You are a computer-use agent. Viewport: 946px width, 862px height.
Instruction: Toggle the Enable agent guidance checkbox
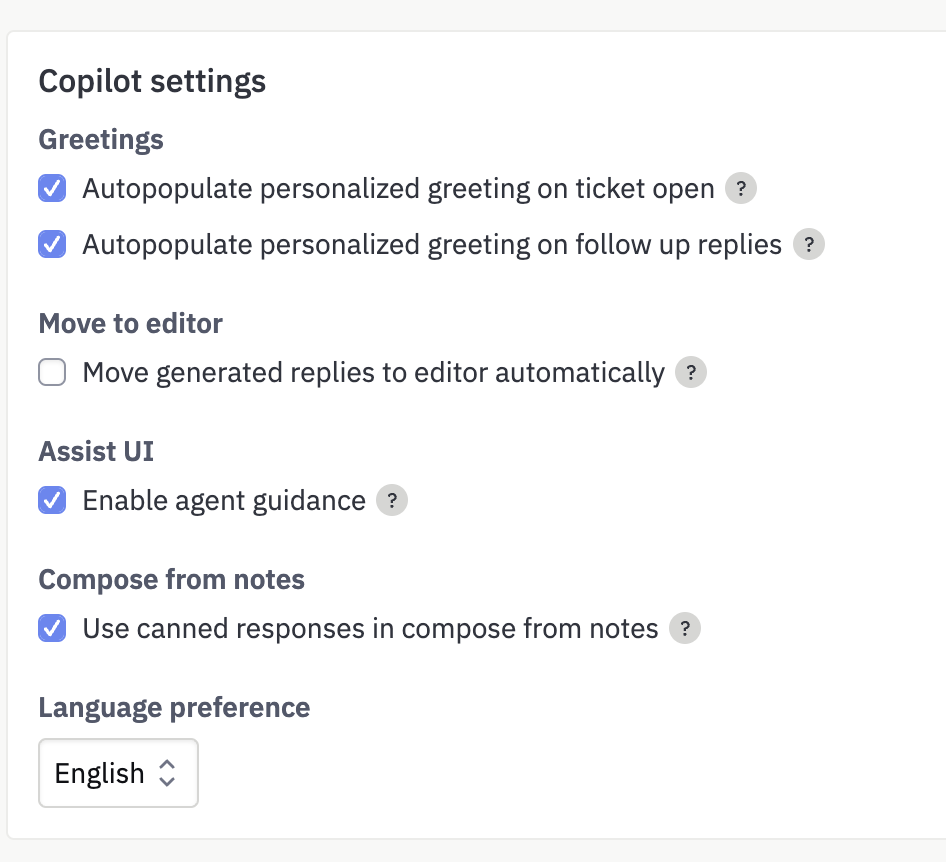click(52, 500)
